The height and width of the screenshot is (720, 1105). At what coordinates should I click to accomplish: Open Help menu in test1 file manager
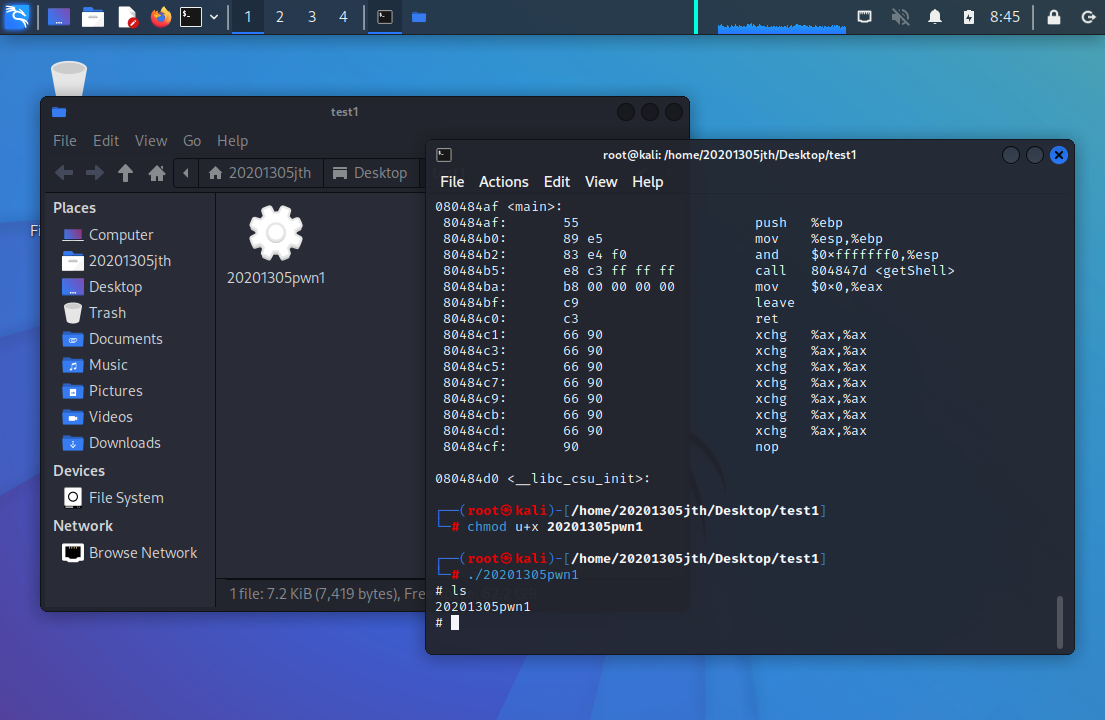(232, 141)
